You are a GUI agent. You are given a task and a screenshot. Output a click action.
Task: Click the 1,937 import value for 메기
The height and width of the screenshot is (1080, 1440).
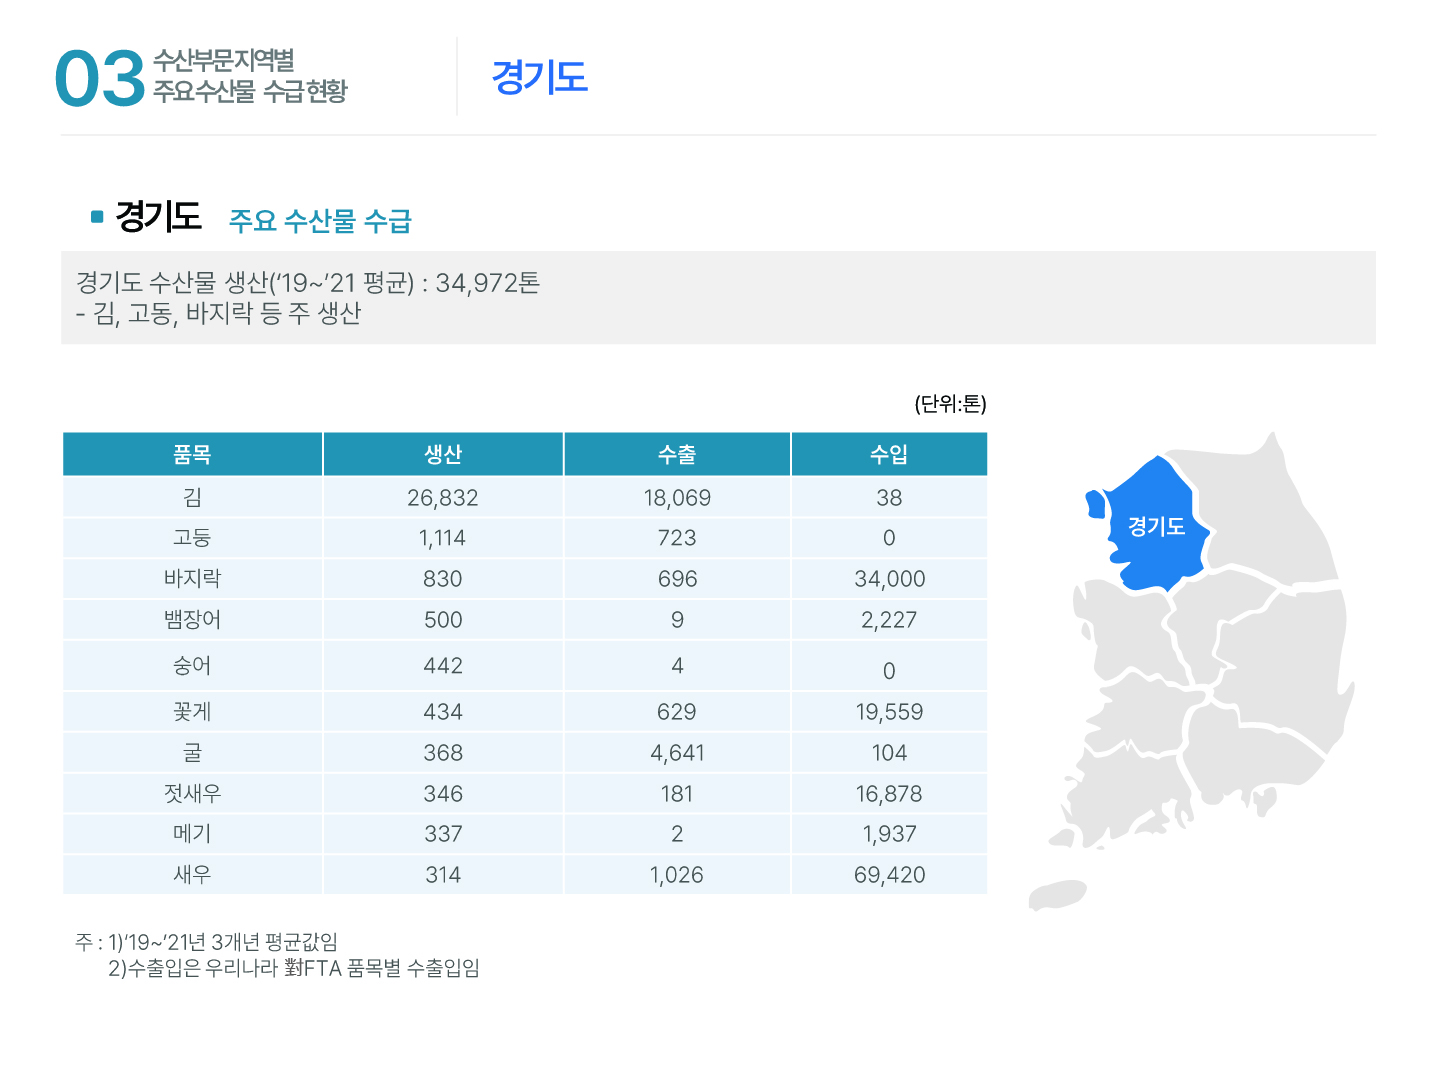tap(889, 834)
